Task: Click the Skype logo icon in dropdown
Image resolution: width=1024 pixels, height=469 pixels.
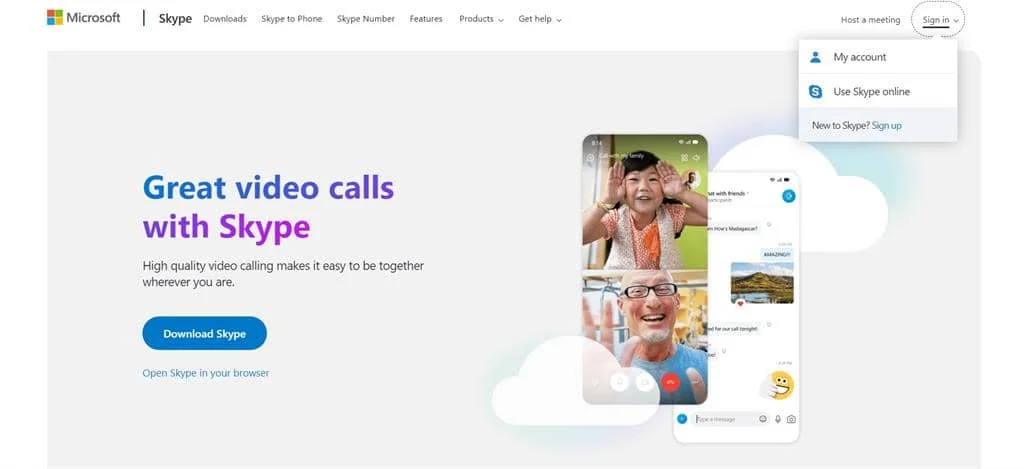Action: click(x=815, y=91)
